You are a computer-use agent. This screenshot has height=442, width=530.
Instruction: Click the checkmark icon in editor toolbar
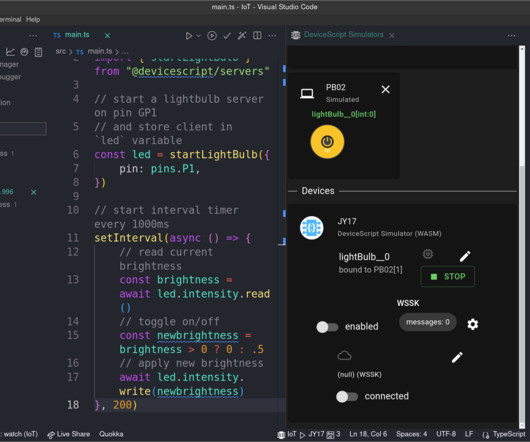pyautogui.click(x=227, y=35)
